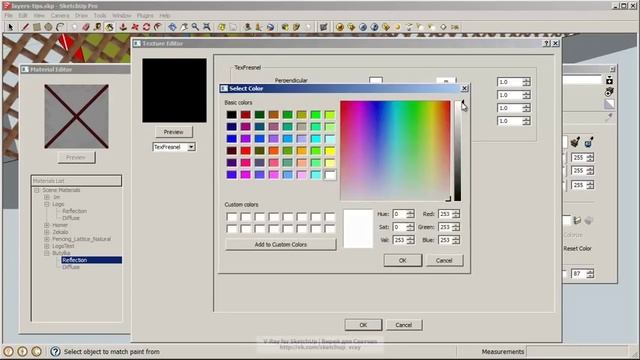Click the Red value input field
The height and width of the screenshot is (360, 640).
pyautogui.click(x=444, y=214)
